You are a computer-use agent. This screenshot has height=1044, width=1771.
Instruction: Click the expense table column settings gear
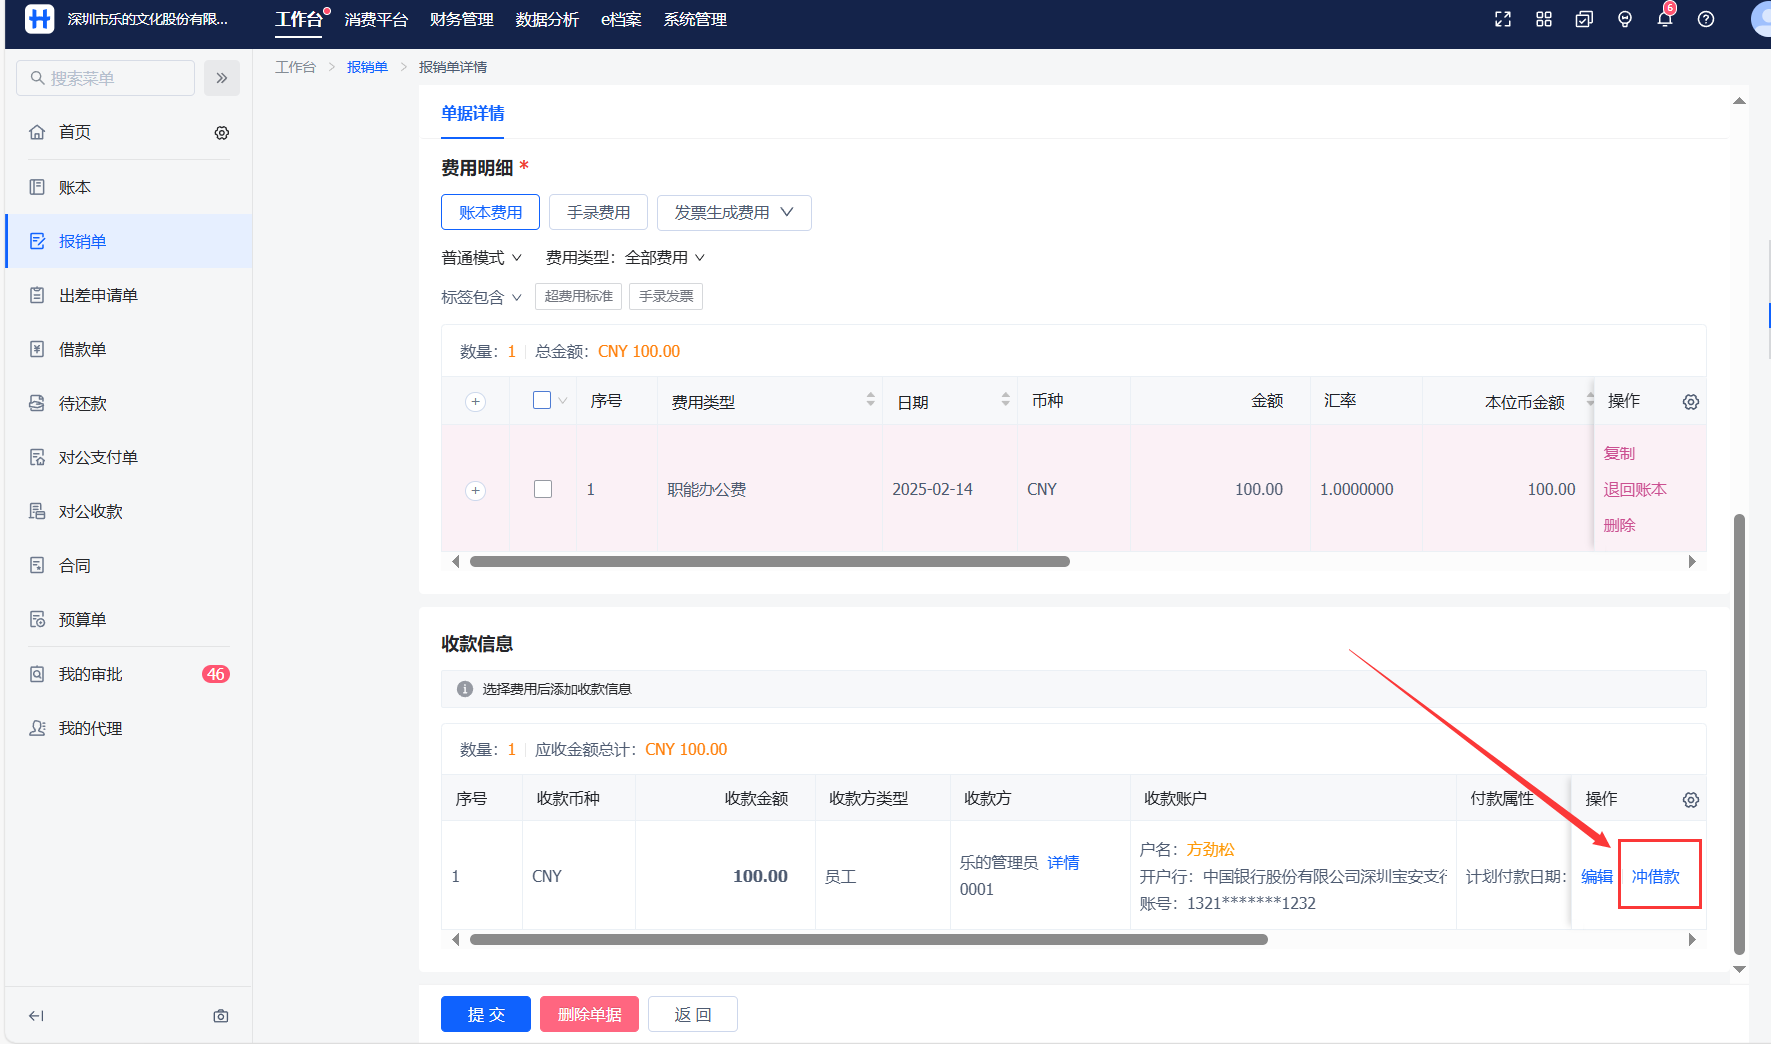point(1690,402)
